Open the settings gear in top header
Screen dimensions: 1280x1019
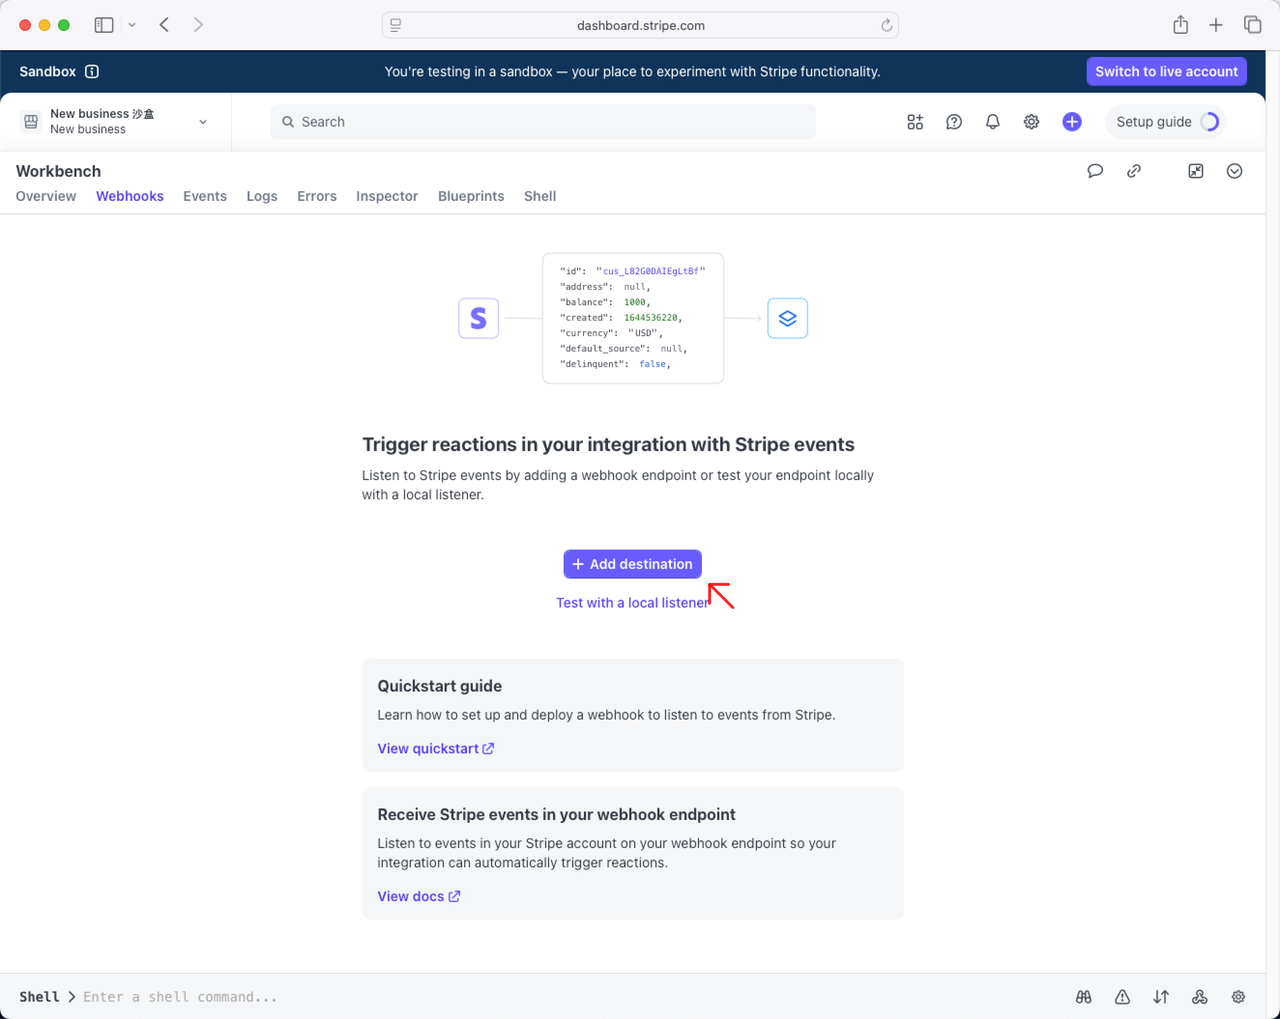pyautogui.click(x=1031, y=122)
